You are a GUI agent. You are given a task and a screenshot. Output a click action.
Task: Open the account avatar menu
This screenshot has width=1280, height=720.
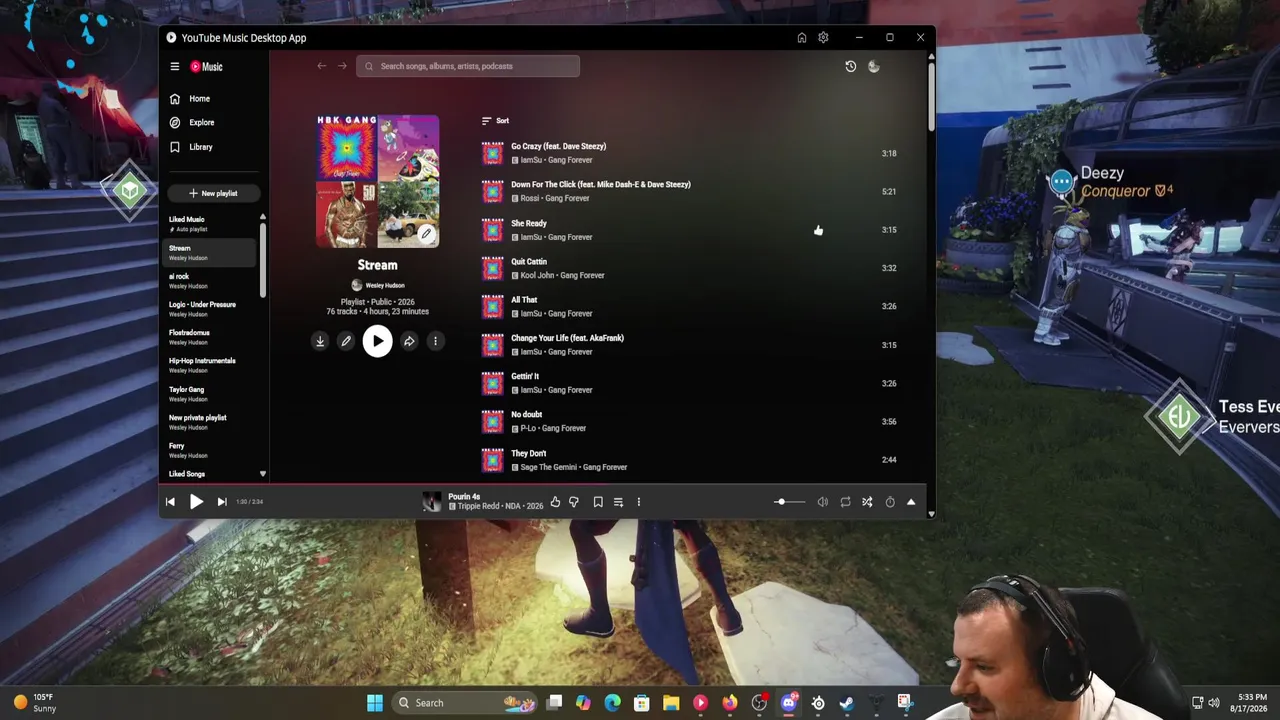[x=873, y=66]
